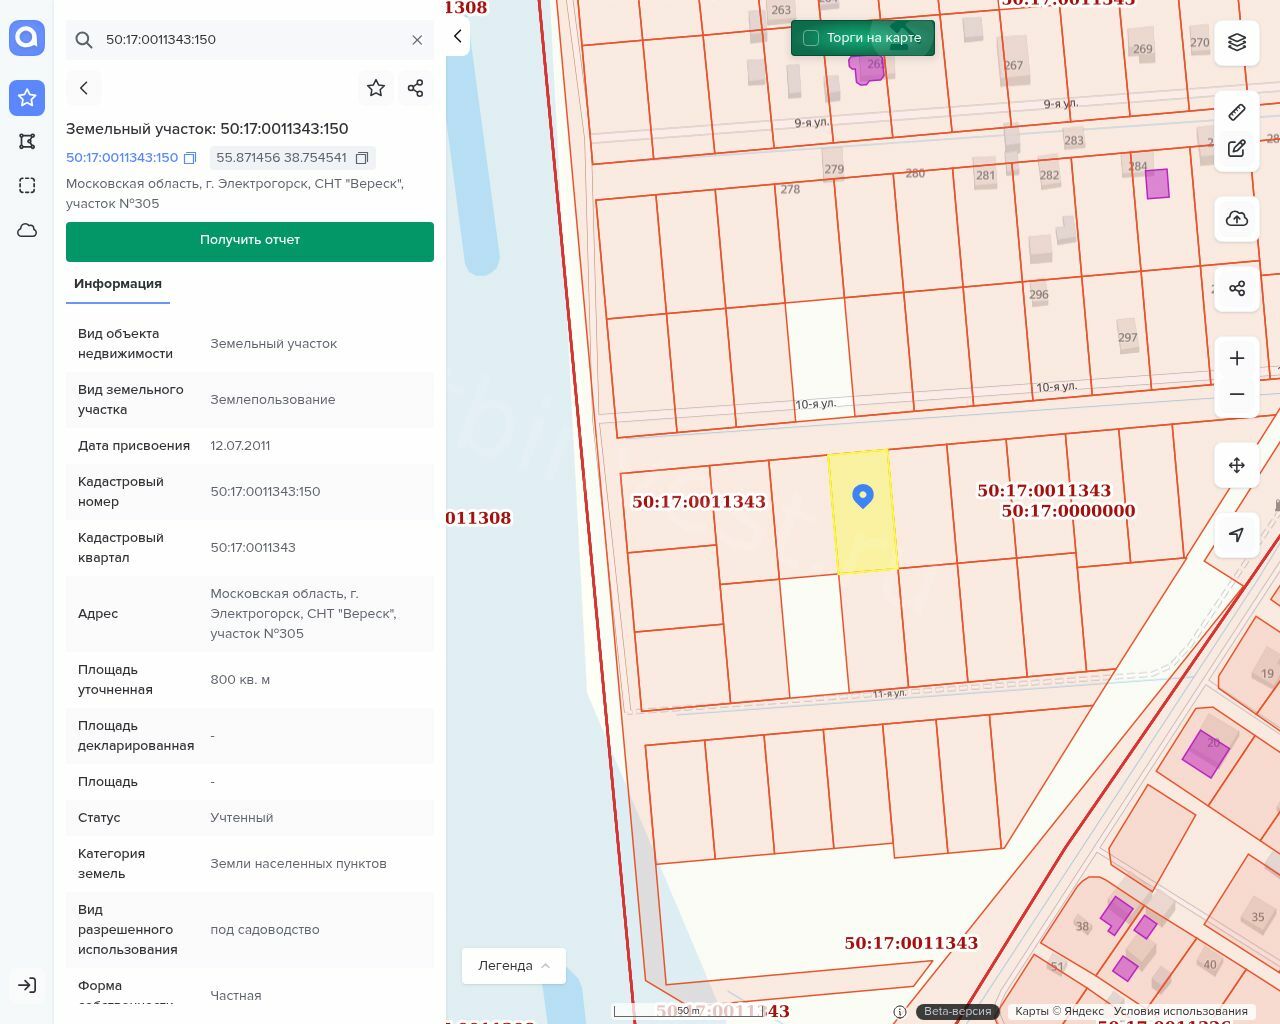Image resolution: width=1280 pixels, height=1024 pixels.
Task: Select the ruler measurement tool
Action: 1237,112
